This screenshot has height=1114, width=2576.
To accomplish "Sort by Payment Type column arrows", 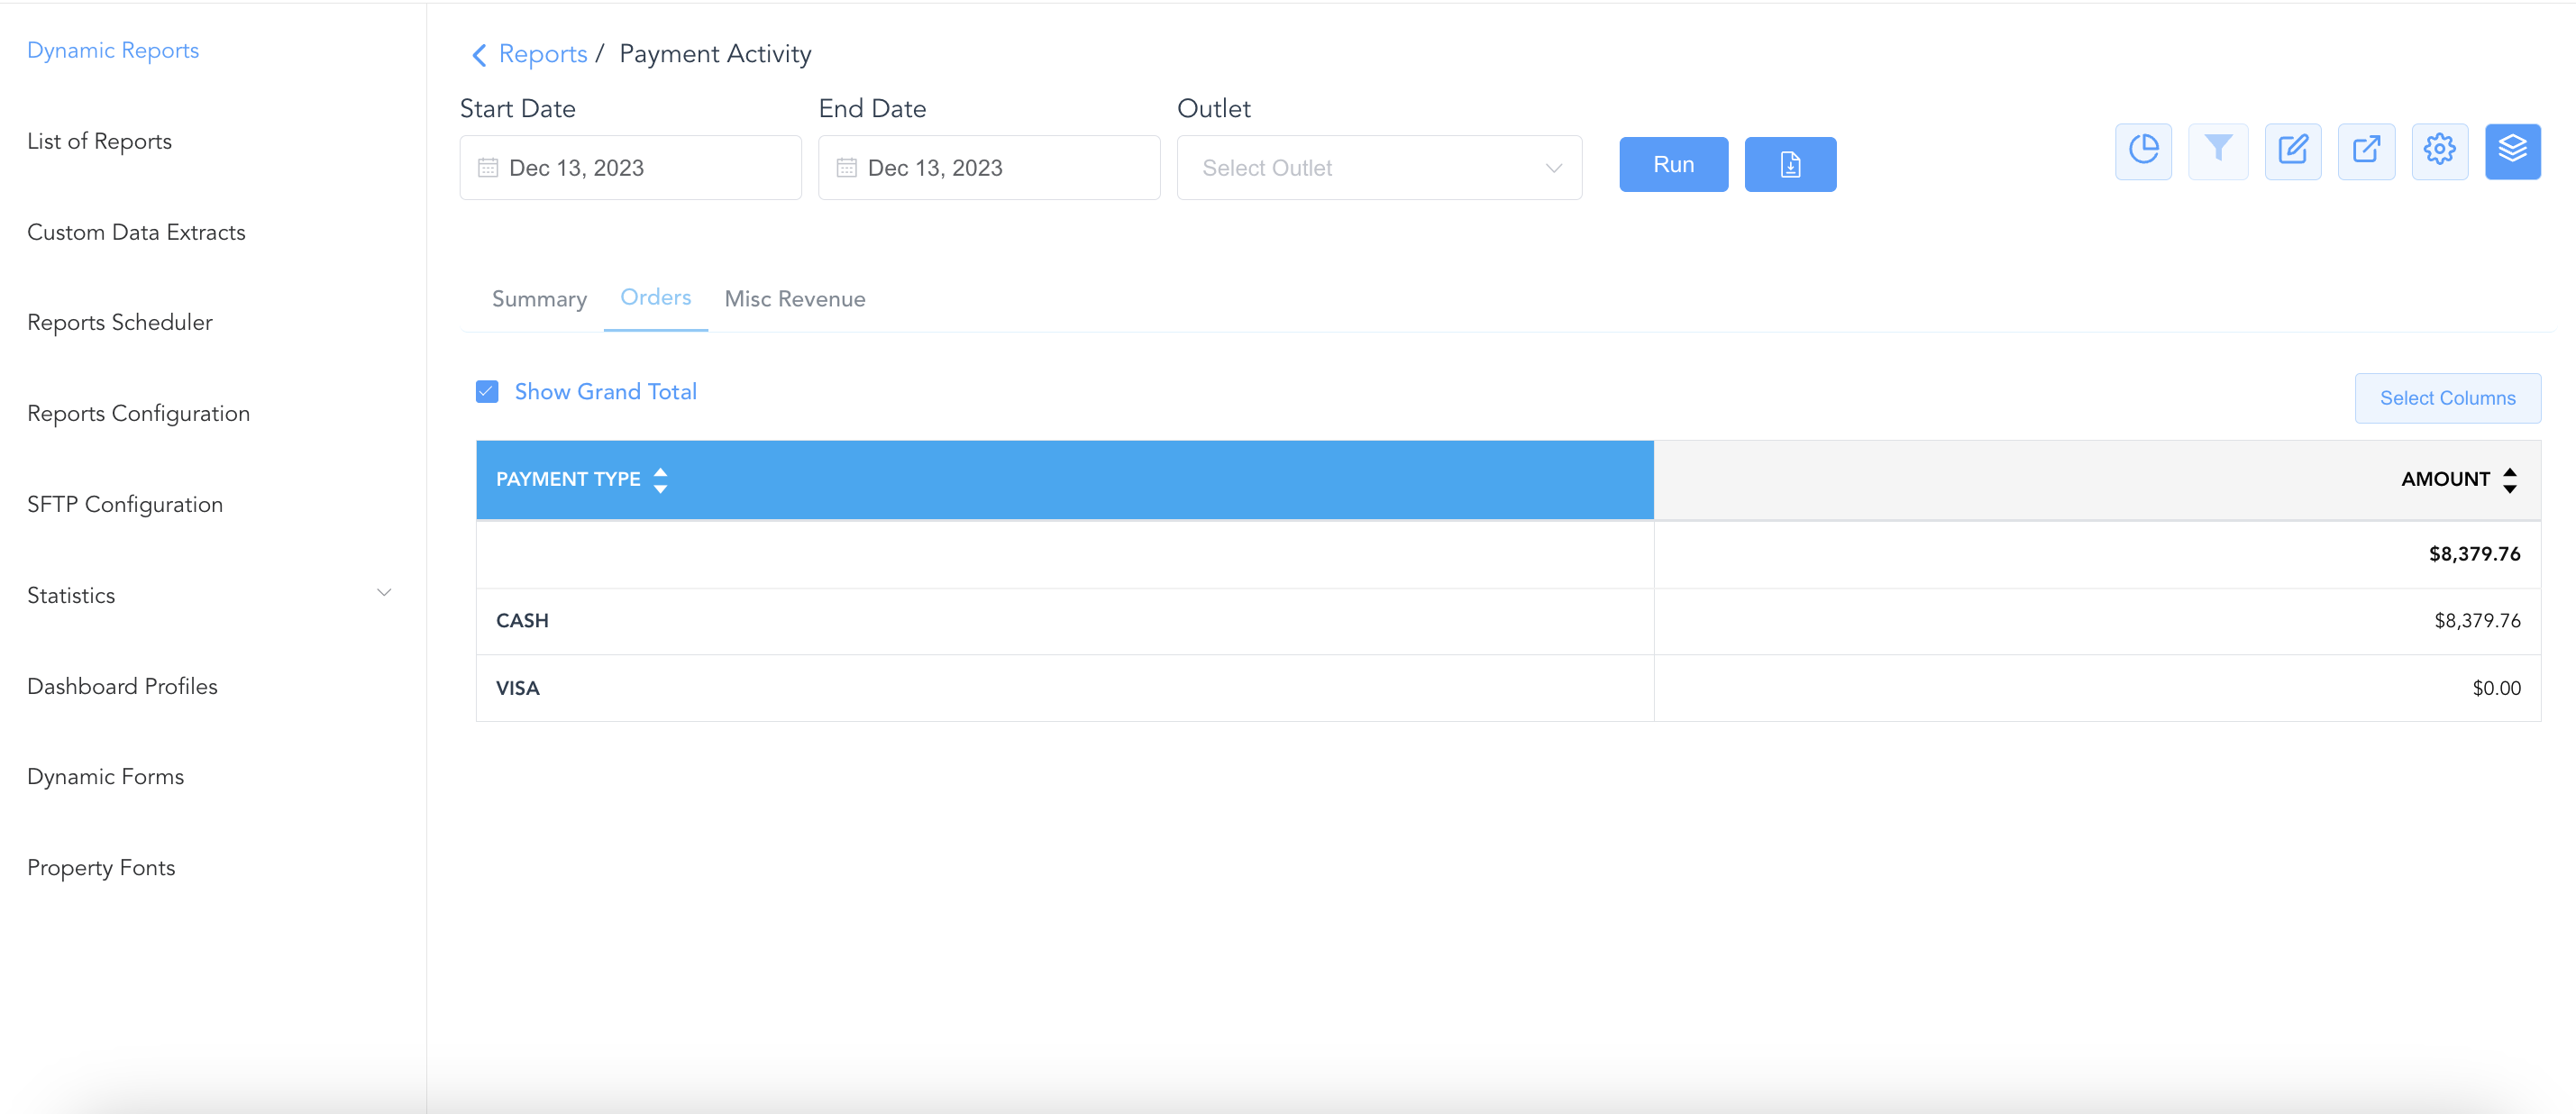I will pyautogui.click(x=660, y=480).
